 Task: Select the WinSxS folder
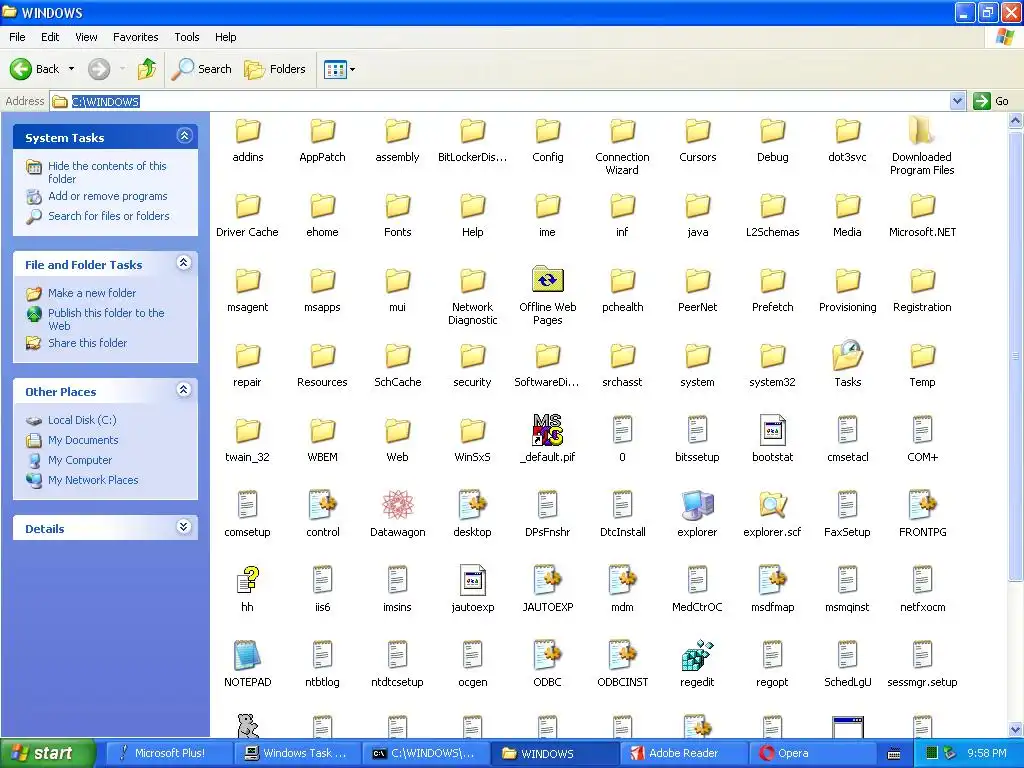pyautogui.click(x=472, y=431)
